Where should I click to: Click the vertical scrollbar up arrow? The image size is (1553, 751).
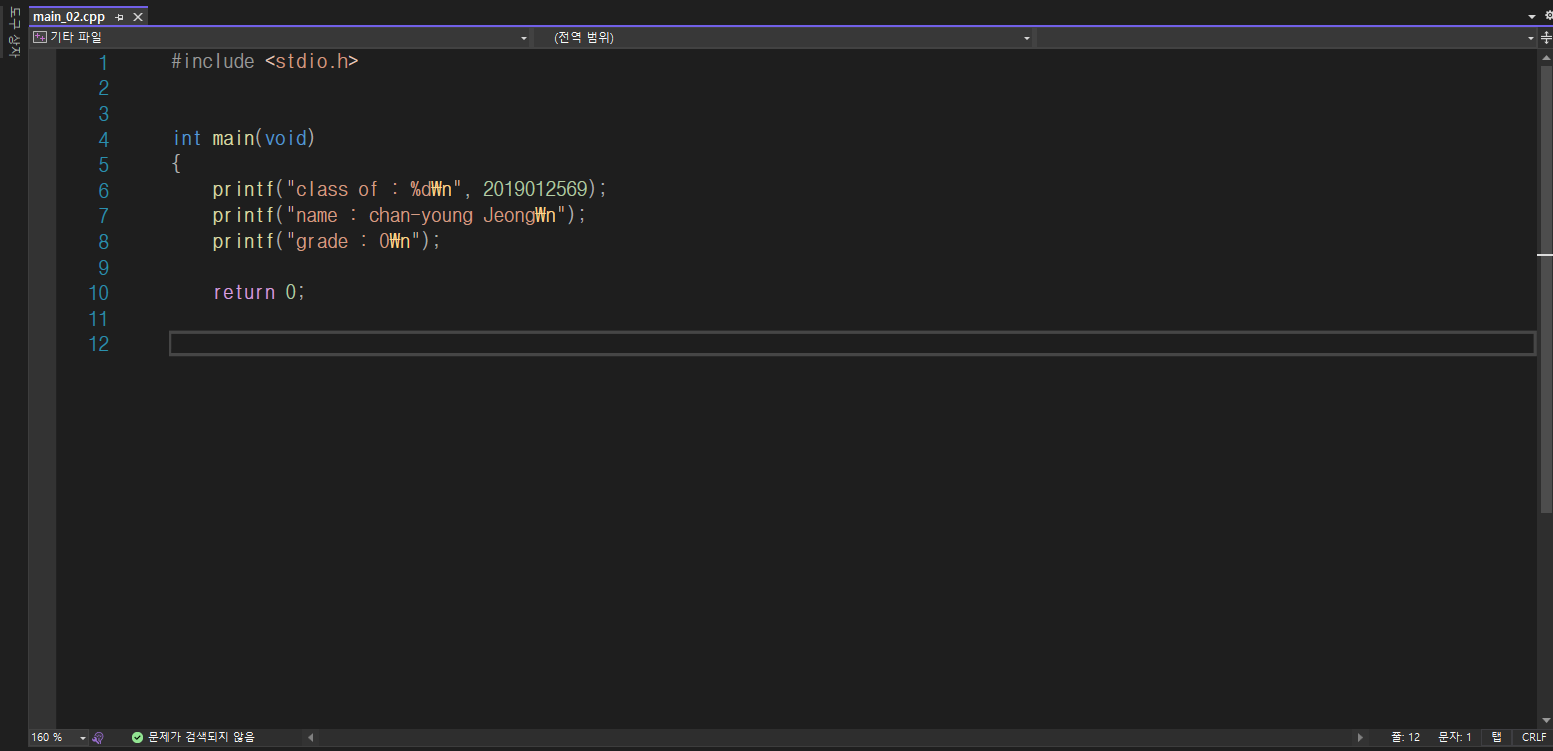1545,59
